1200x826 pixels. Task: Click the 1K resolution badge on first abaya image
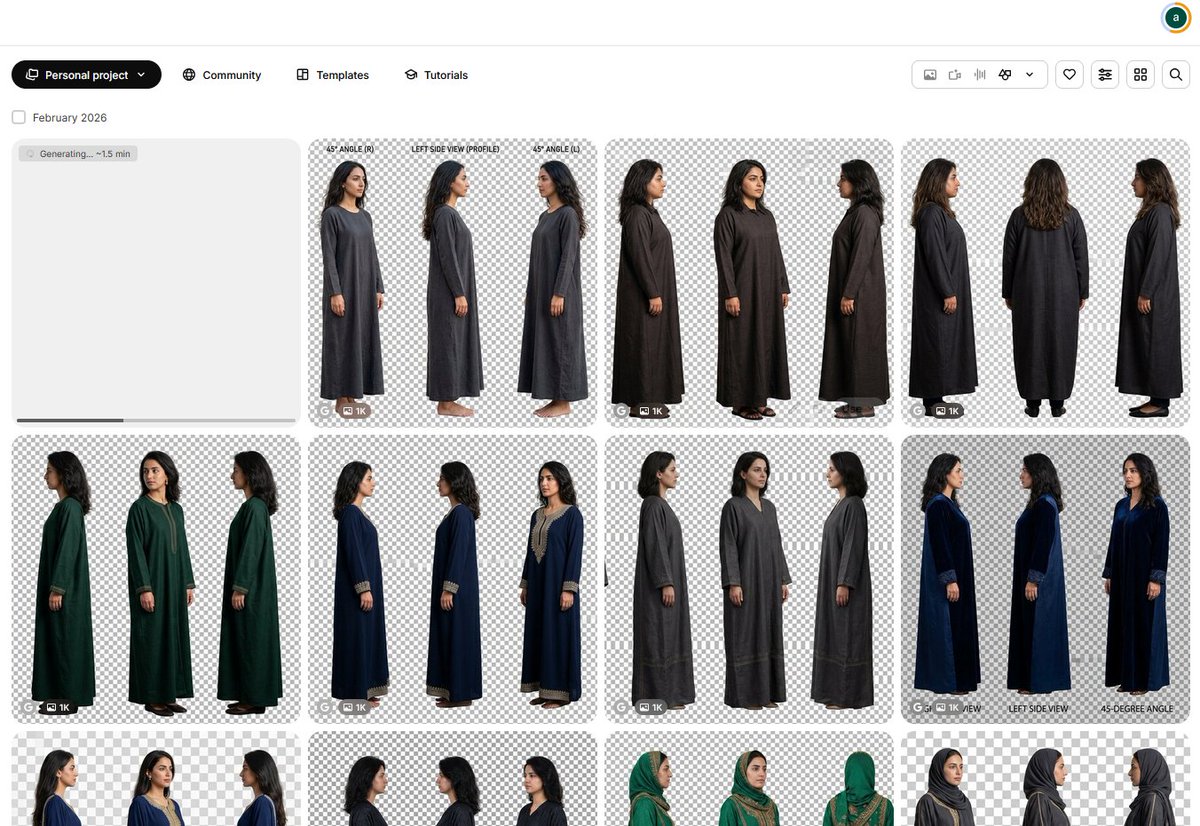[355, 410]
